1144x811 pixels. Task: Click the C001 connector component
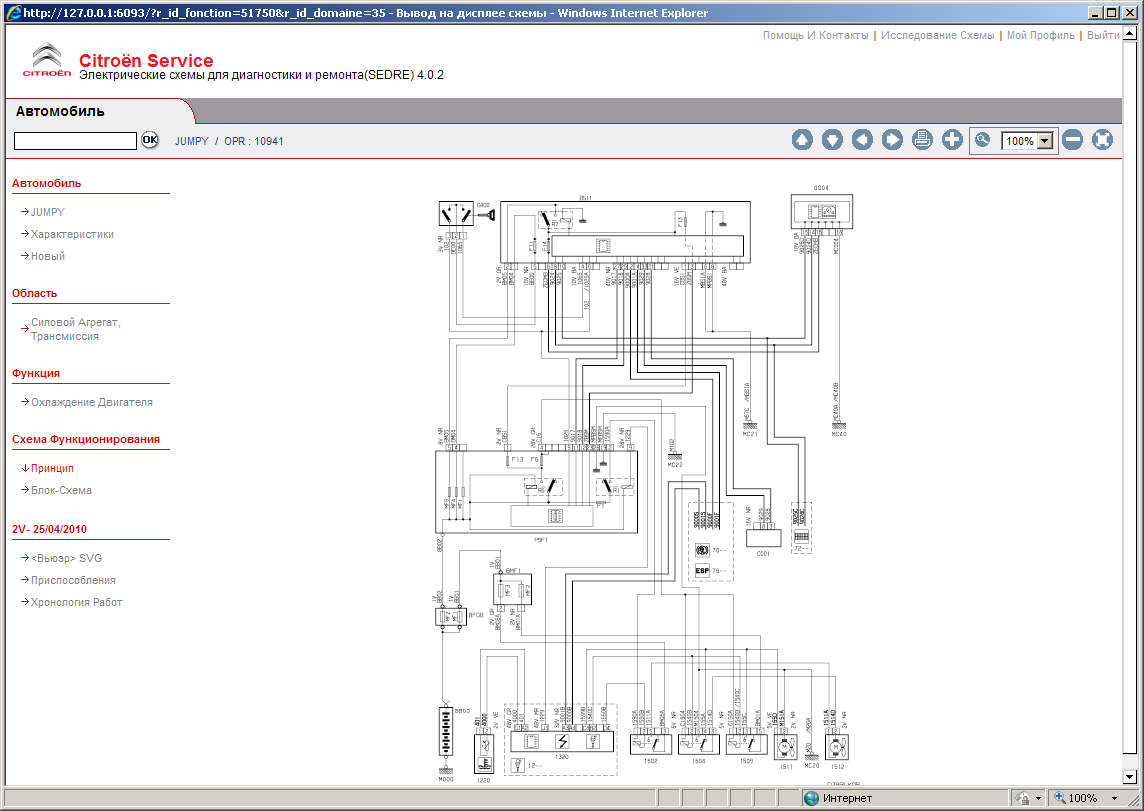pyautogui.click(x=763, y=538)
